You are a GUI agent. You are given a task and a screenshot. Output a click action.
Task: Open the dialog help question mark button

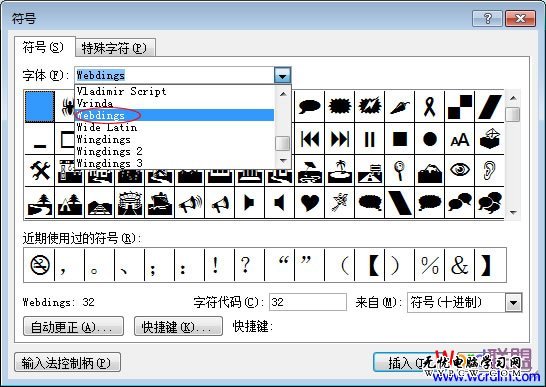488,18
